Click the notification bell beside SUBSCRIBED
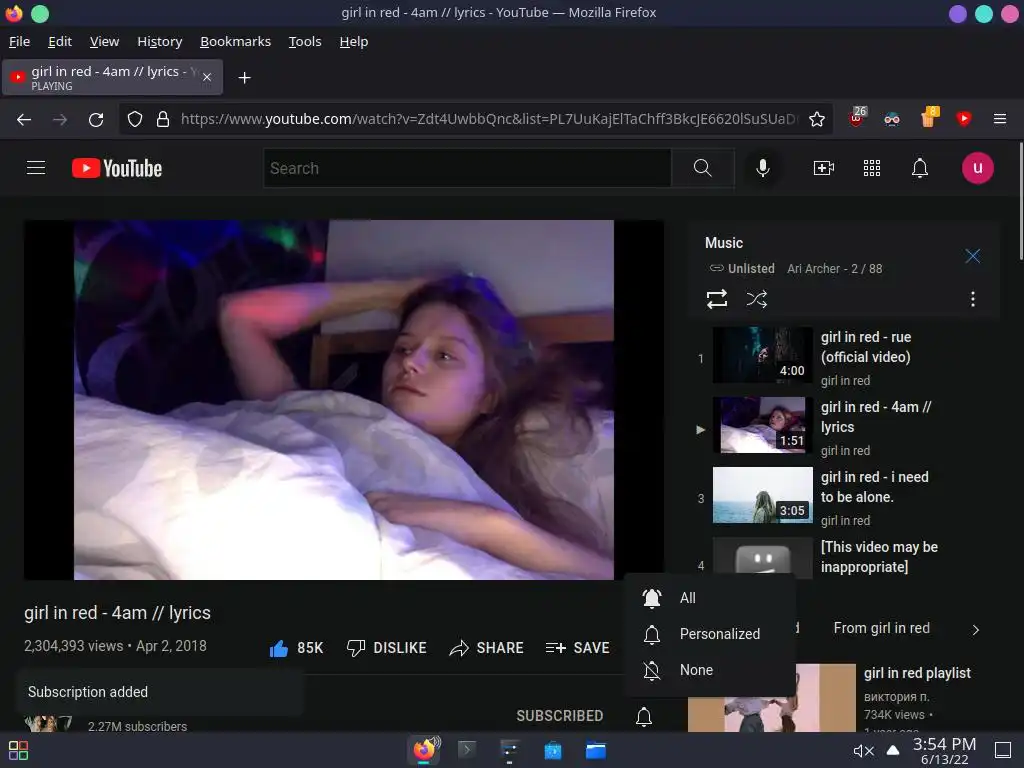Viewport: 1024px width, 768px height. pos(644,716)
